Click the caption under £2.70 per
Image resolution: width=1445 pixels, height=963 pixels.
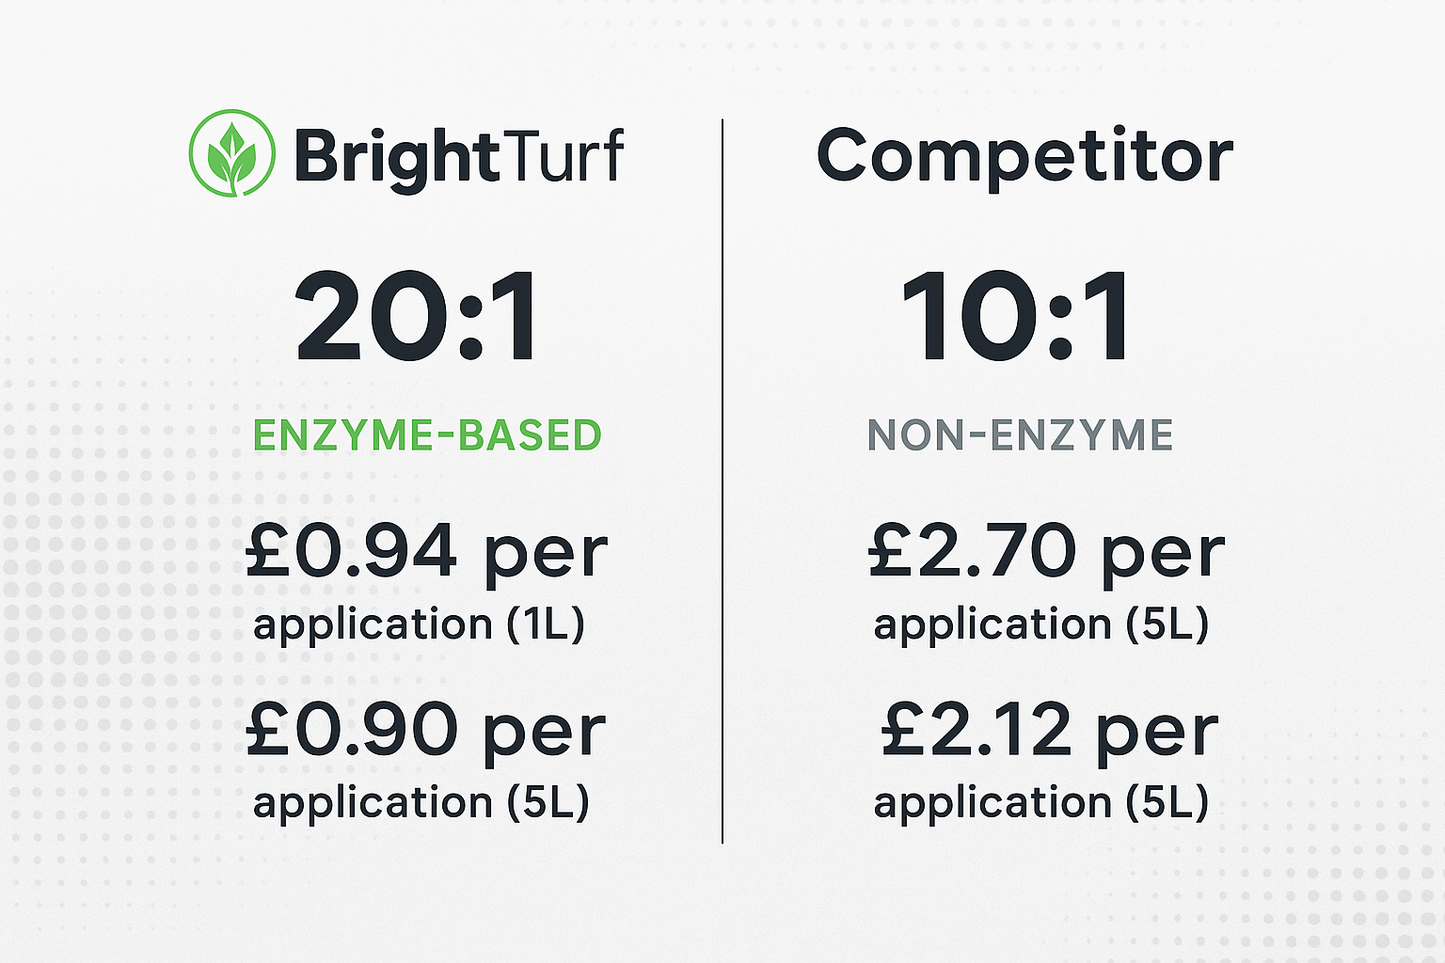coord(1041,626)
